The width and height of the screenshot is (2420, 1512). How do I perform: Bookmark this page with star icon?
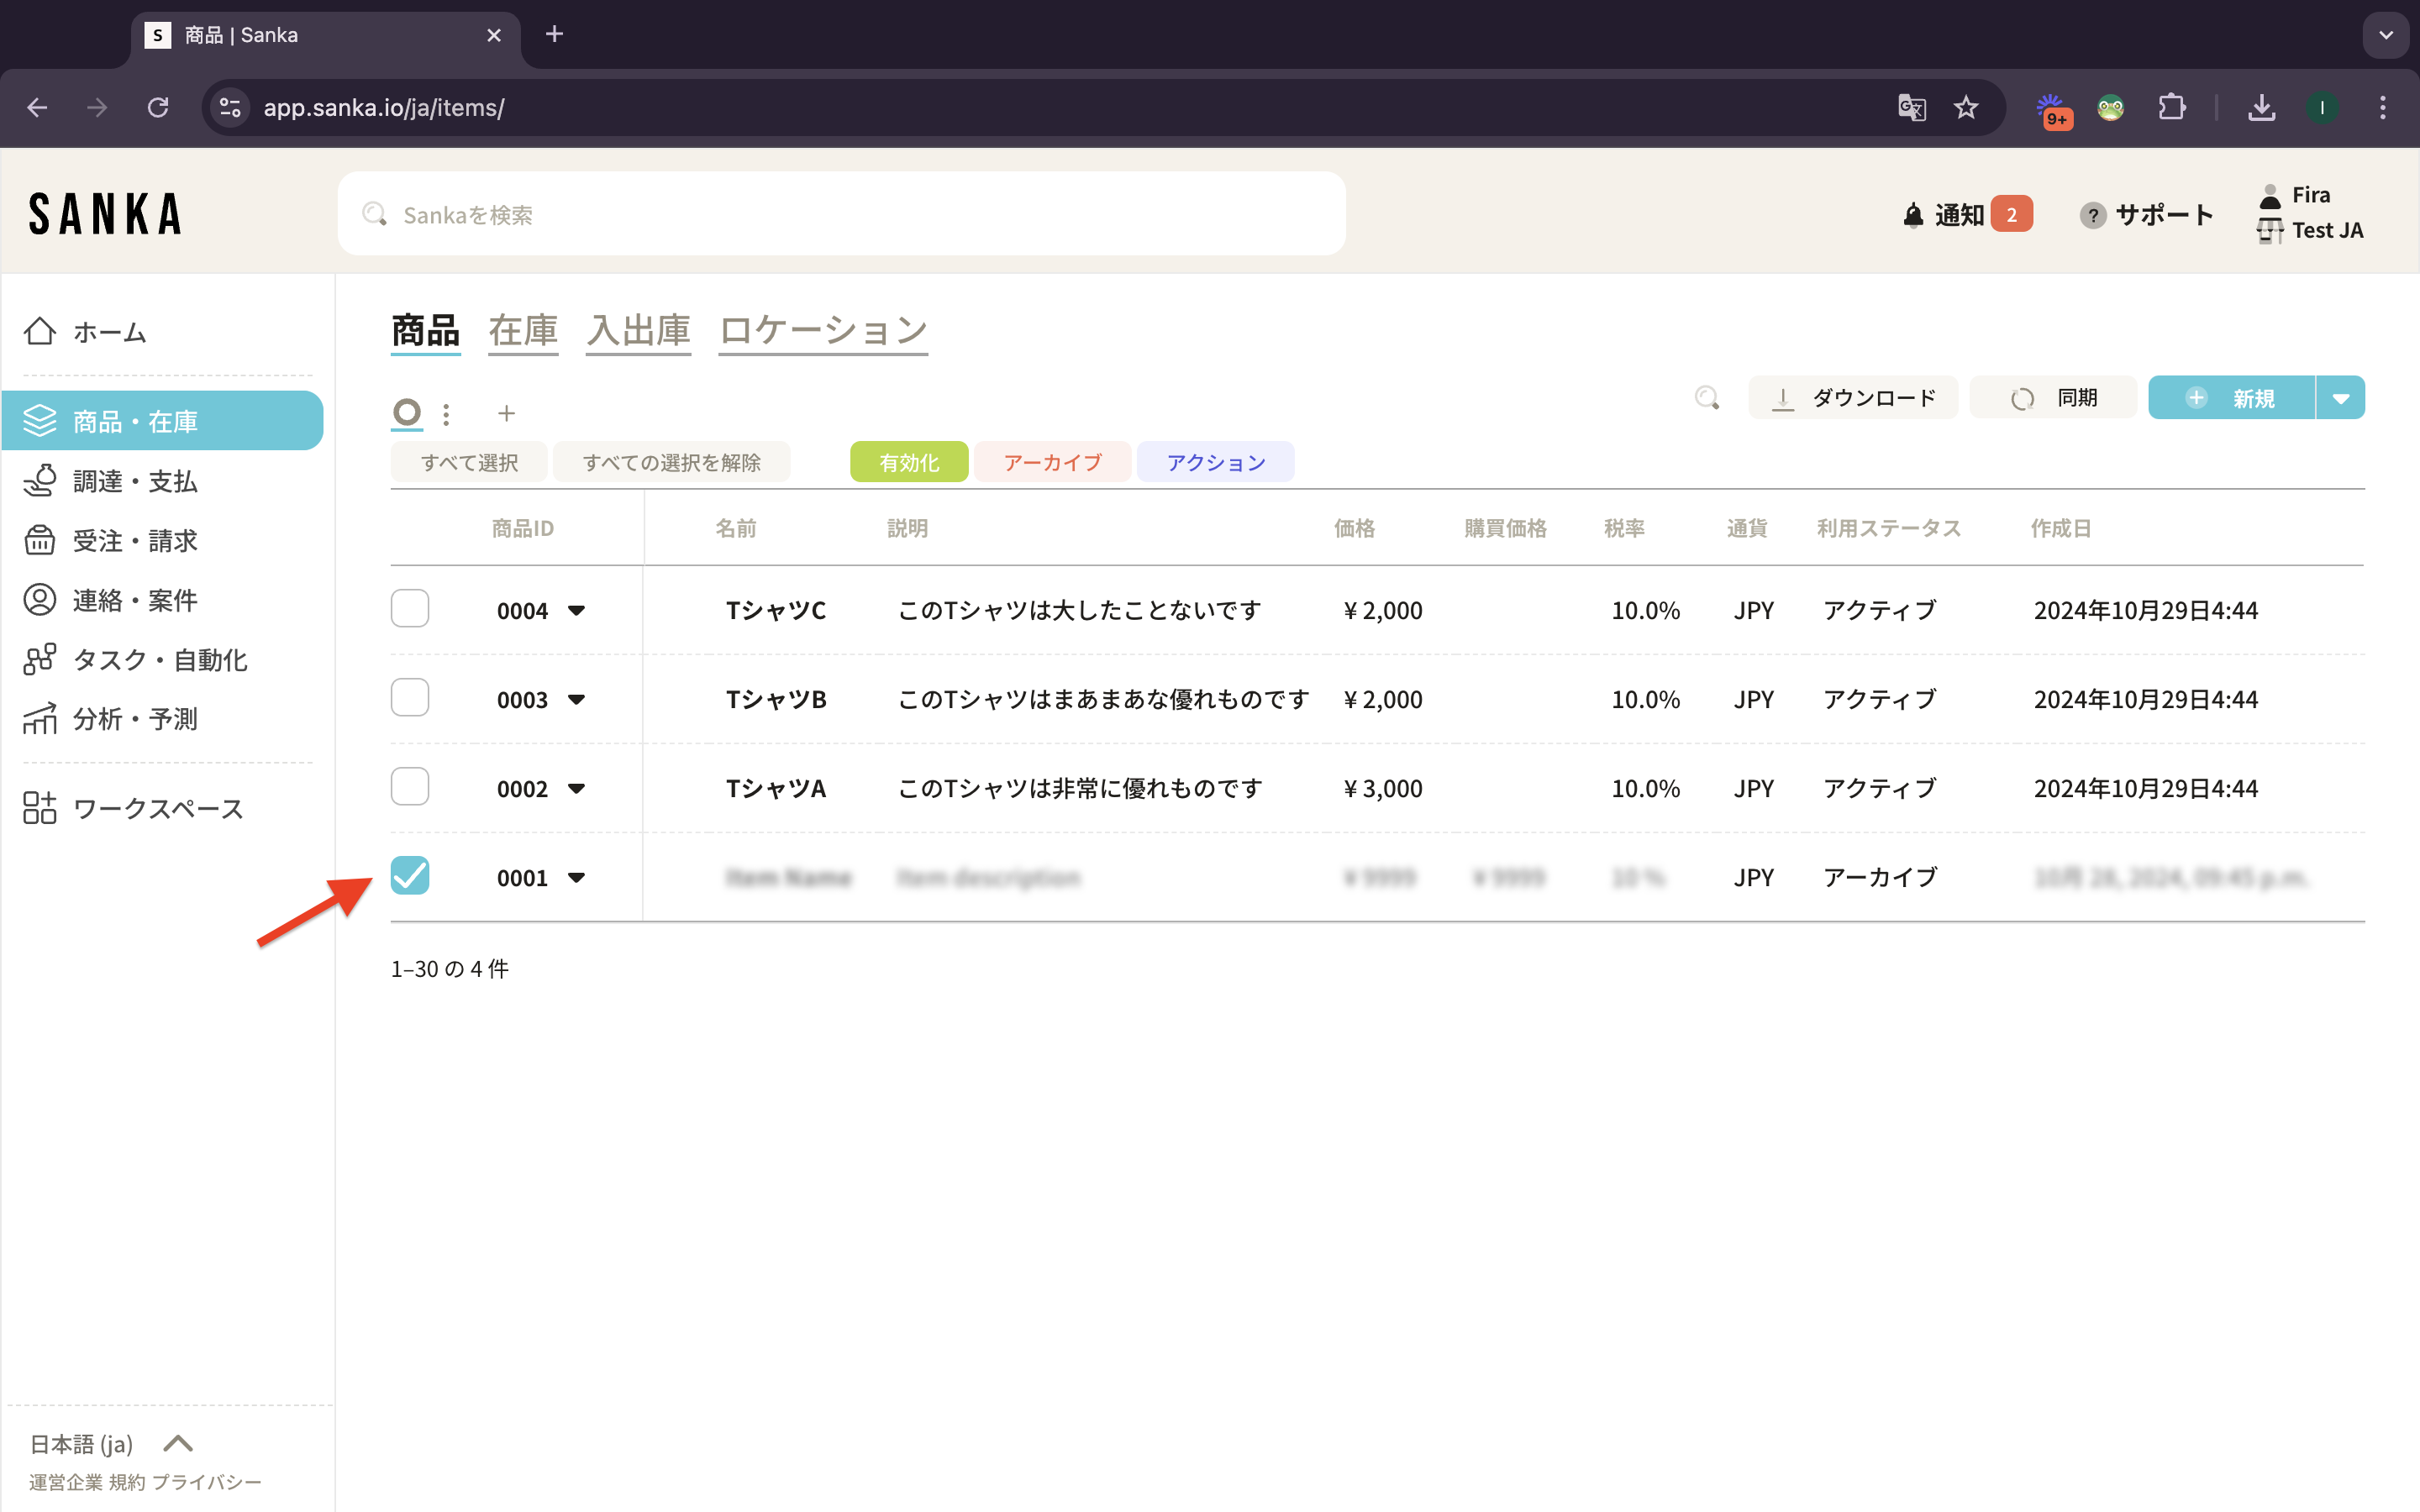point(1965,108)
